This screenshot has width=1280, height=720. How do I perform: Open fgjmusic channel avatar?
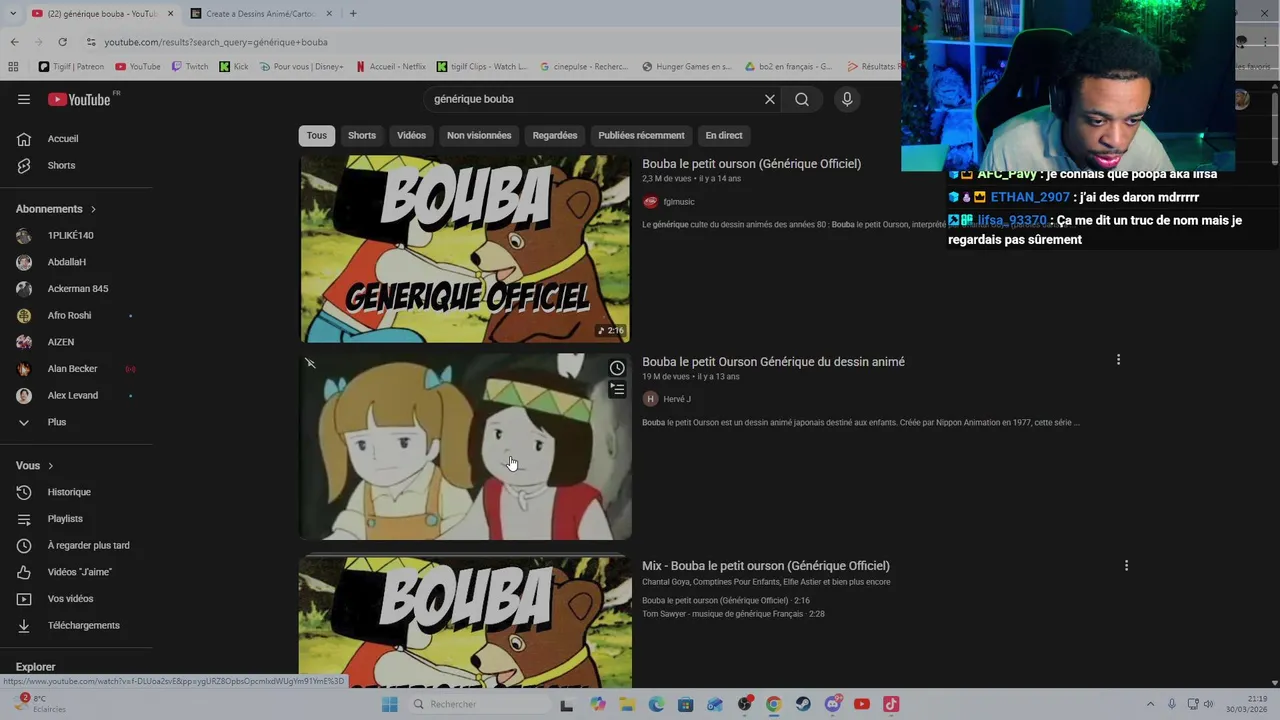coord(650,202)
